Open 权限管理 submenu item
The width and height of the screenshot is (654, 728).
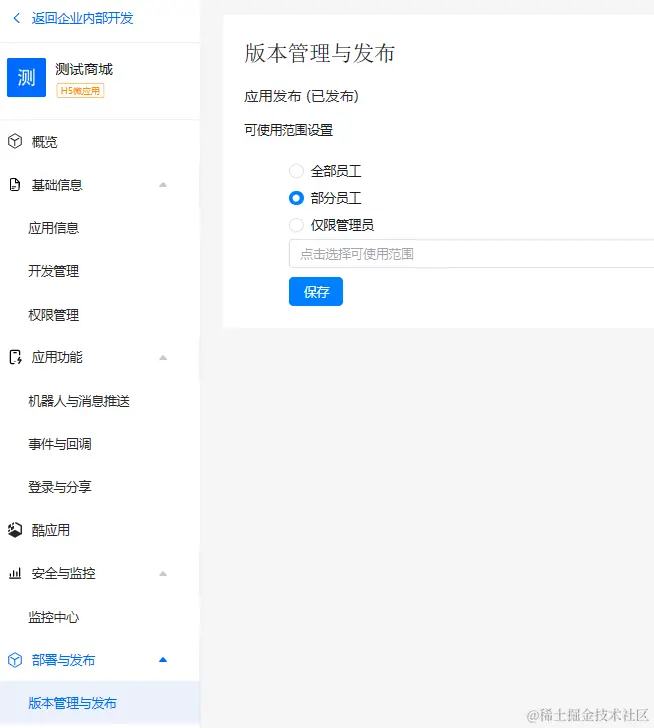click(53, 315)
